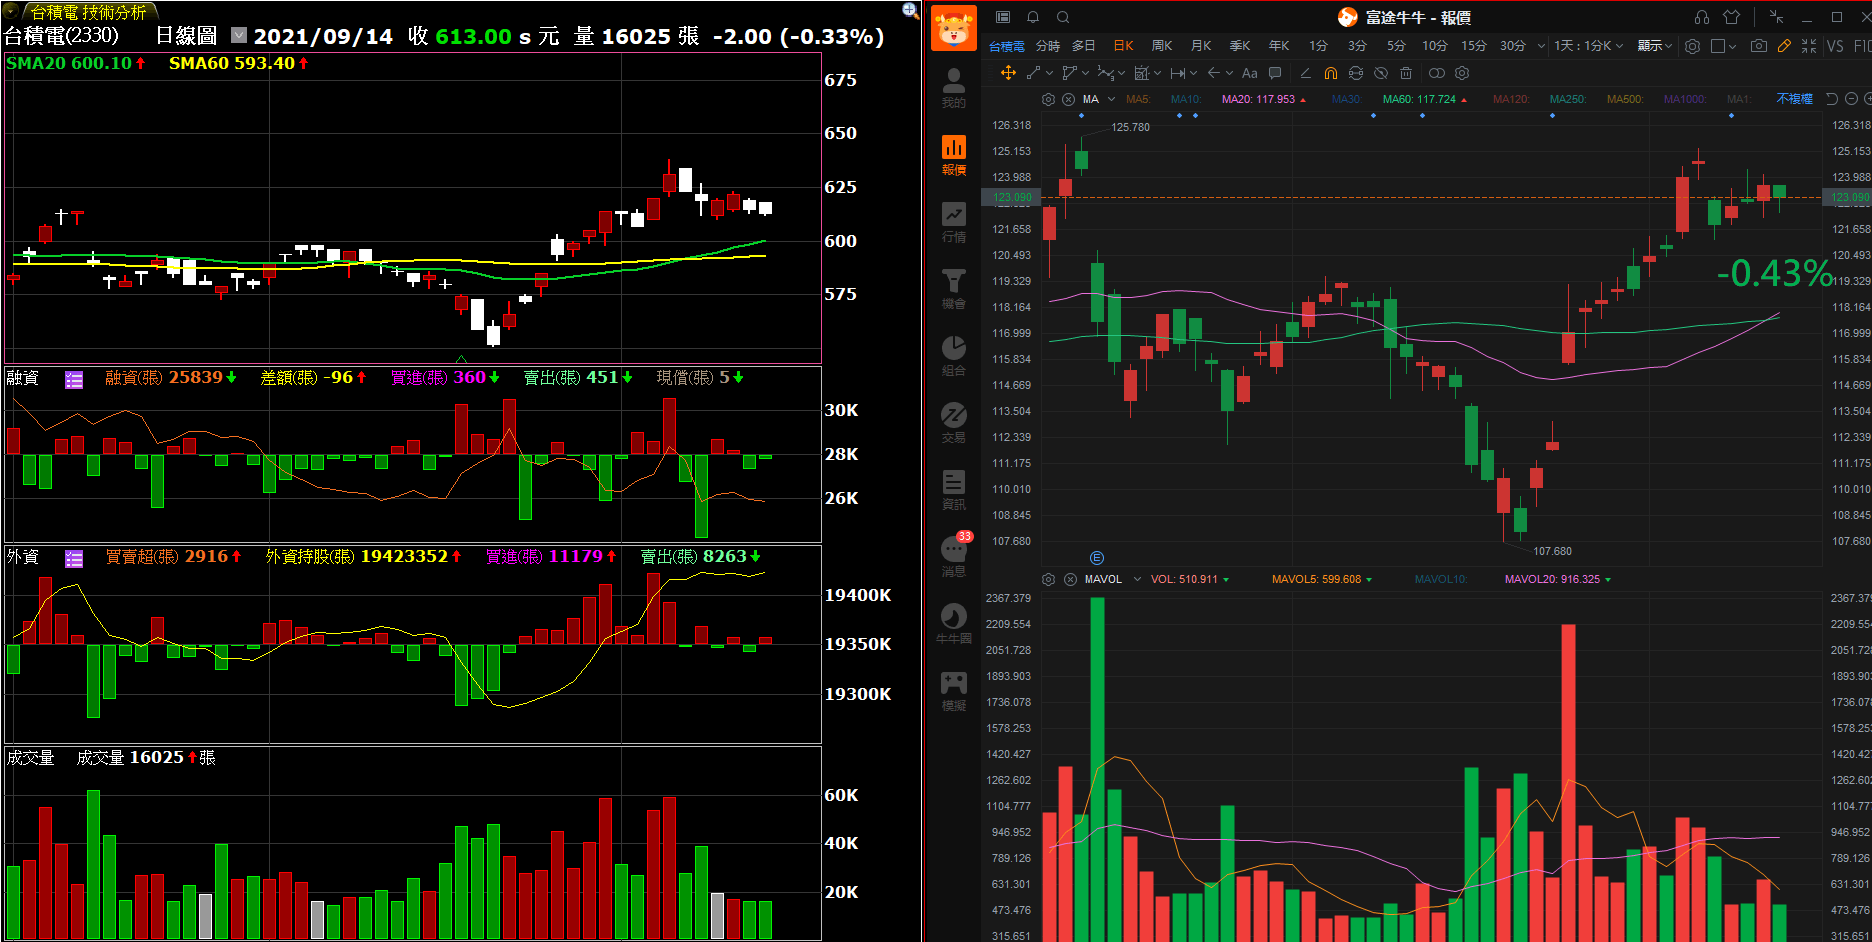Open 融資 panel purple list icon
This screenshot has width=1872, height=942.
tap(74, 379)
